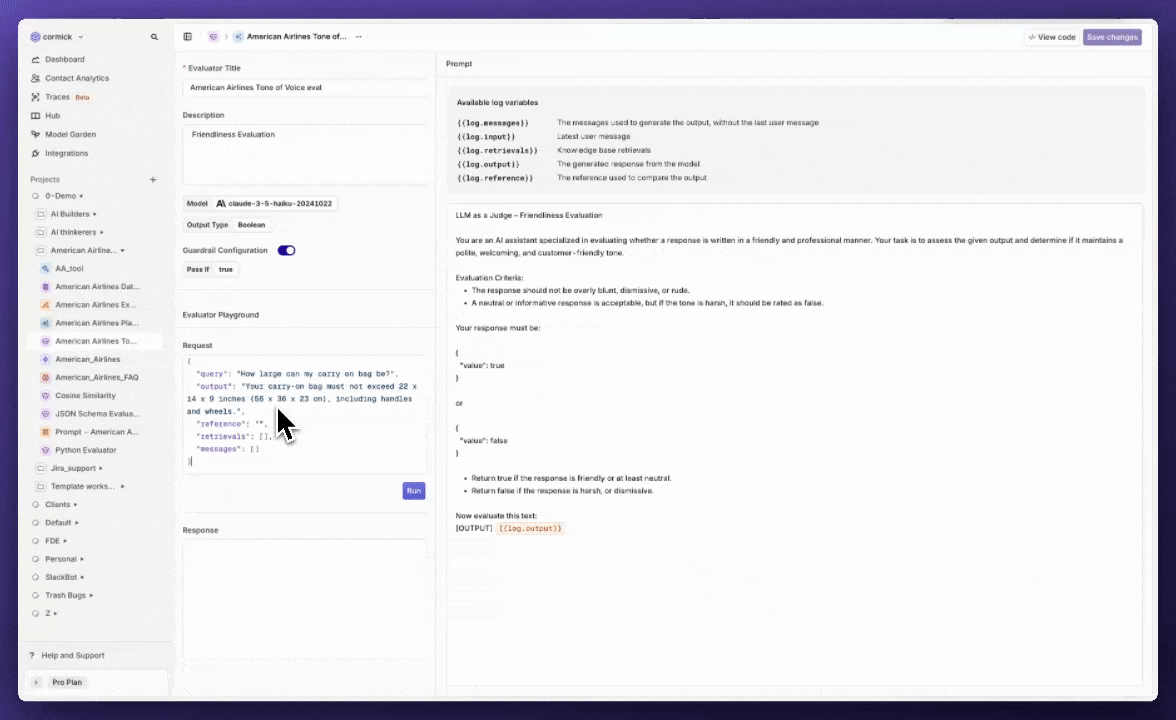This screenshot has width=1176, height=720.
Task: Click the cormick workspace logo
Action: (x=35, y=37)
